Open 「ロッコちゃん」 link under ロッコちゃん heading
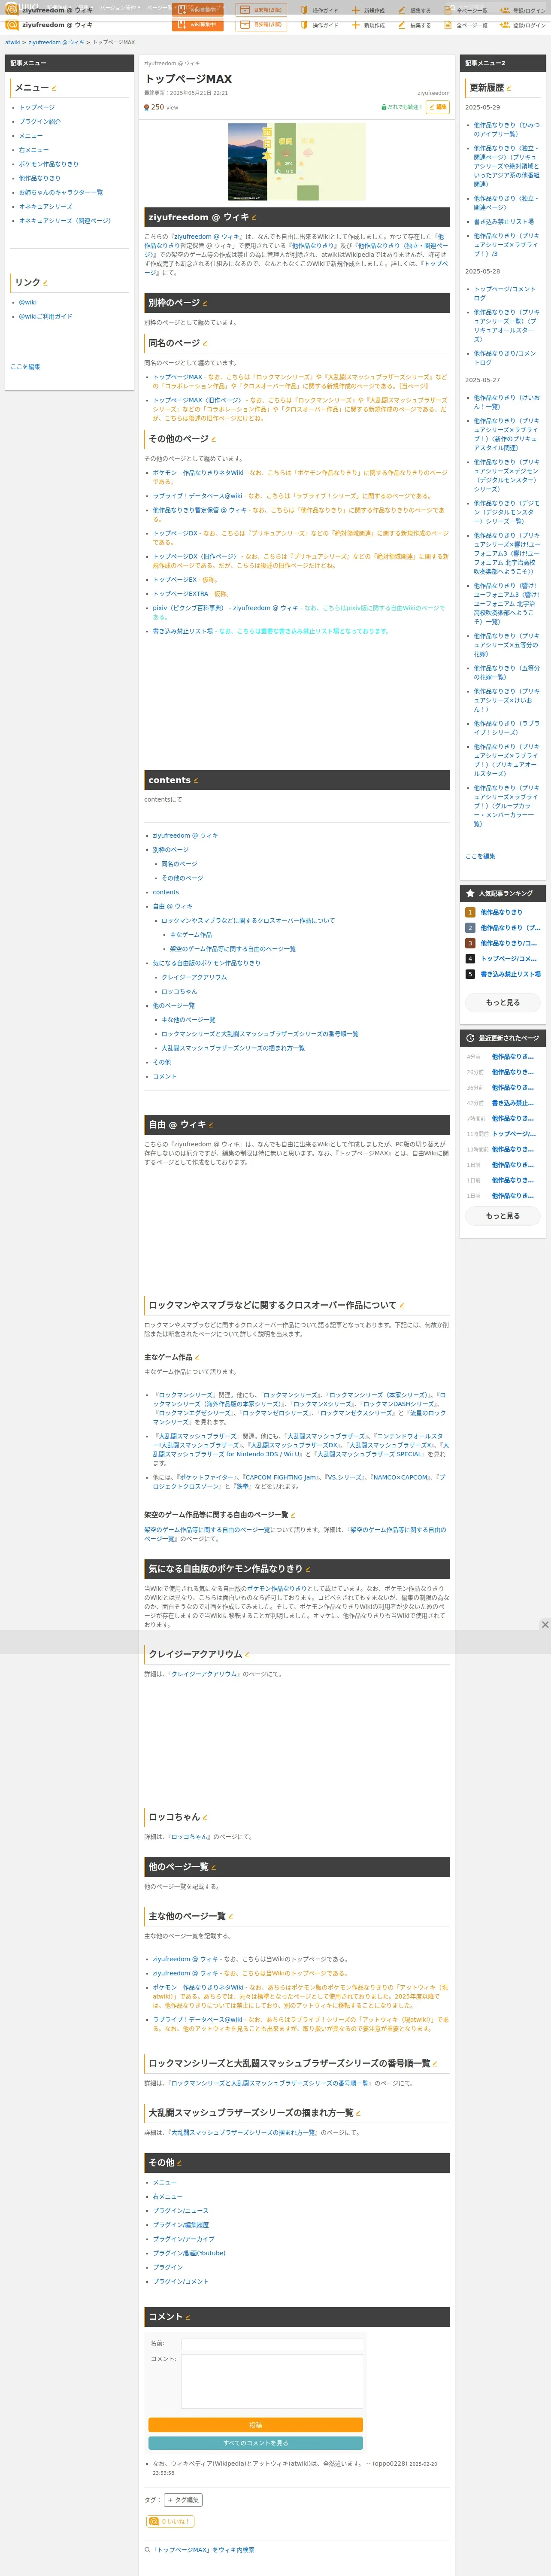Image resolution: width=551 pixels, height=2576 pixels. tap(188, 1837)
